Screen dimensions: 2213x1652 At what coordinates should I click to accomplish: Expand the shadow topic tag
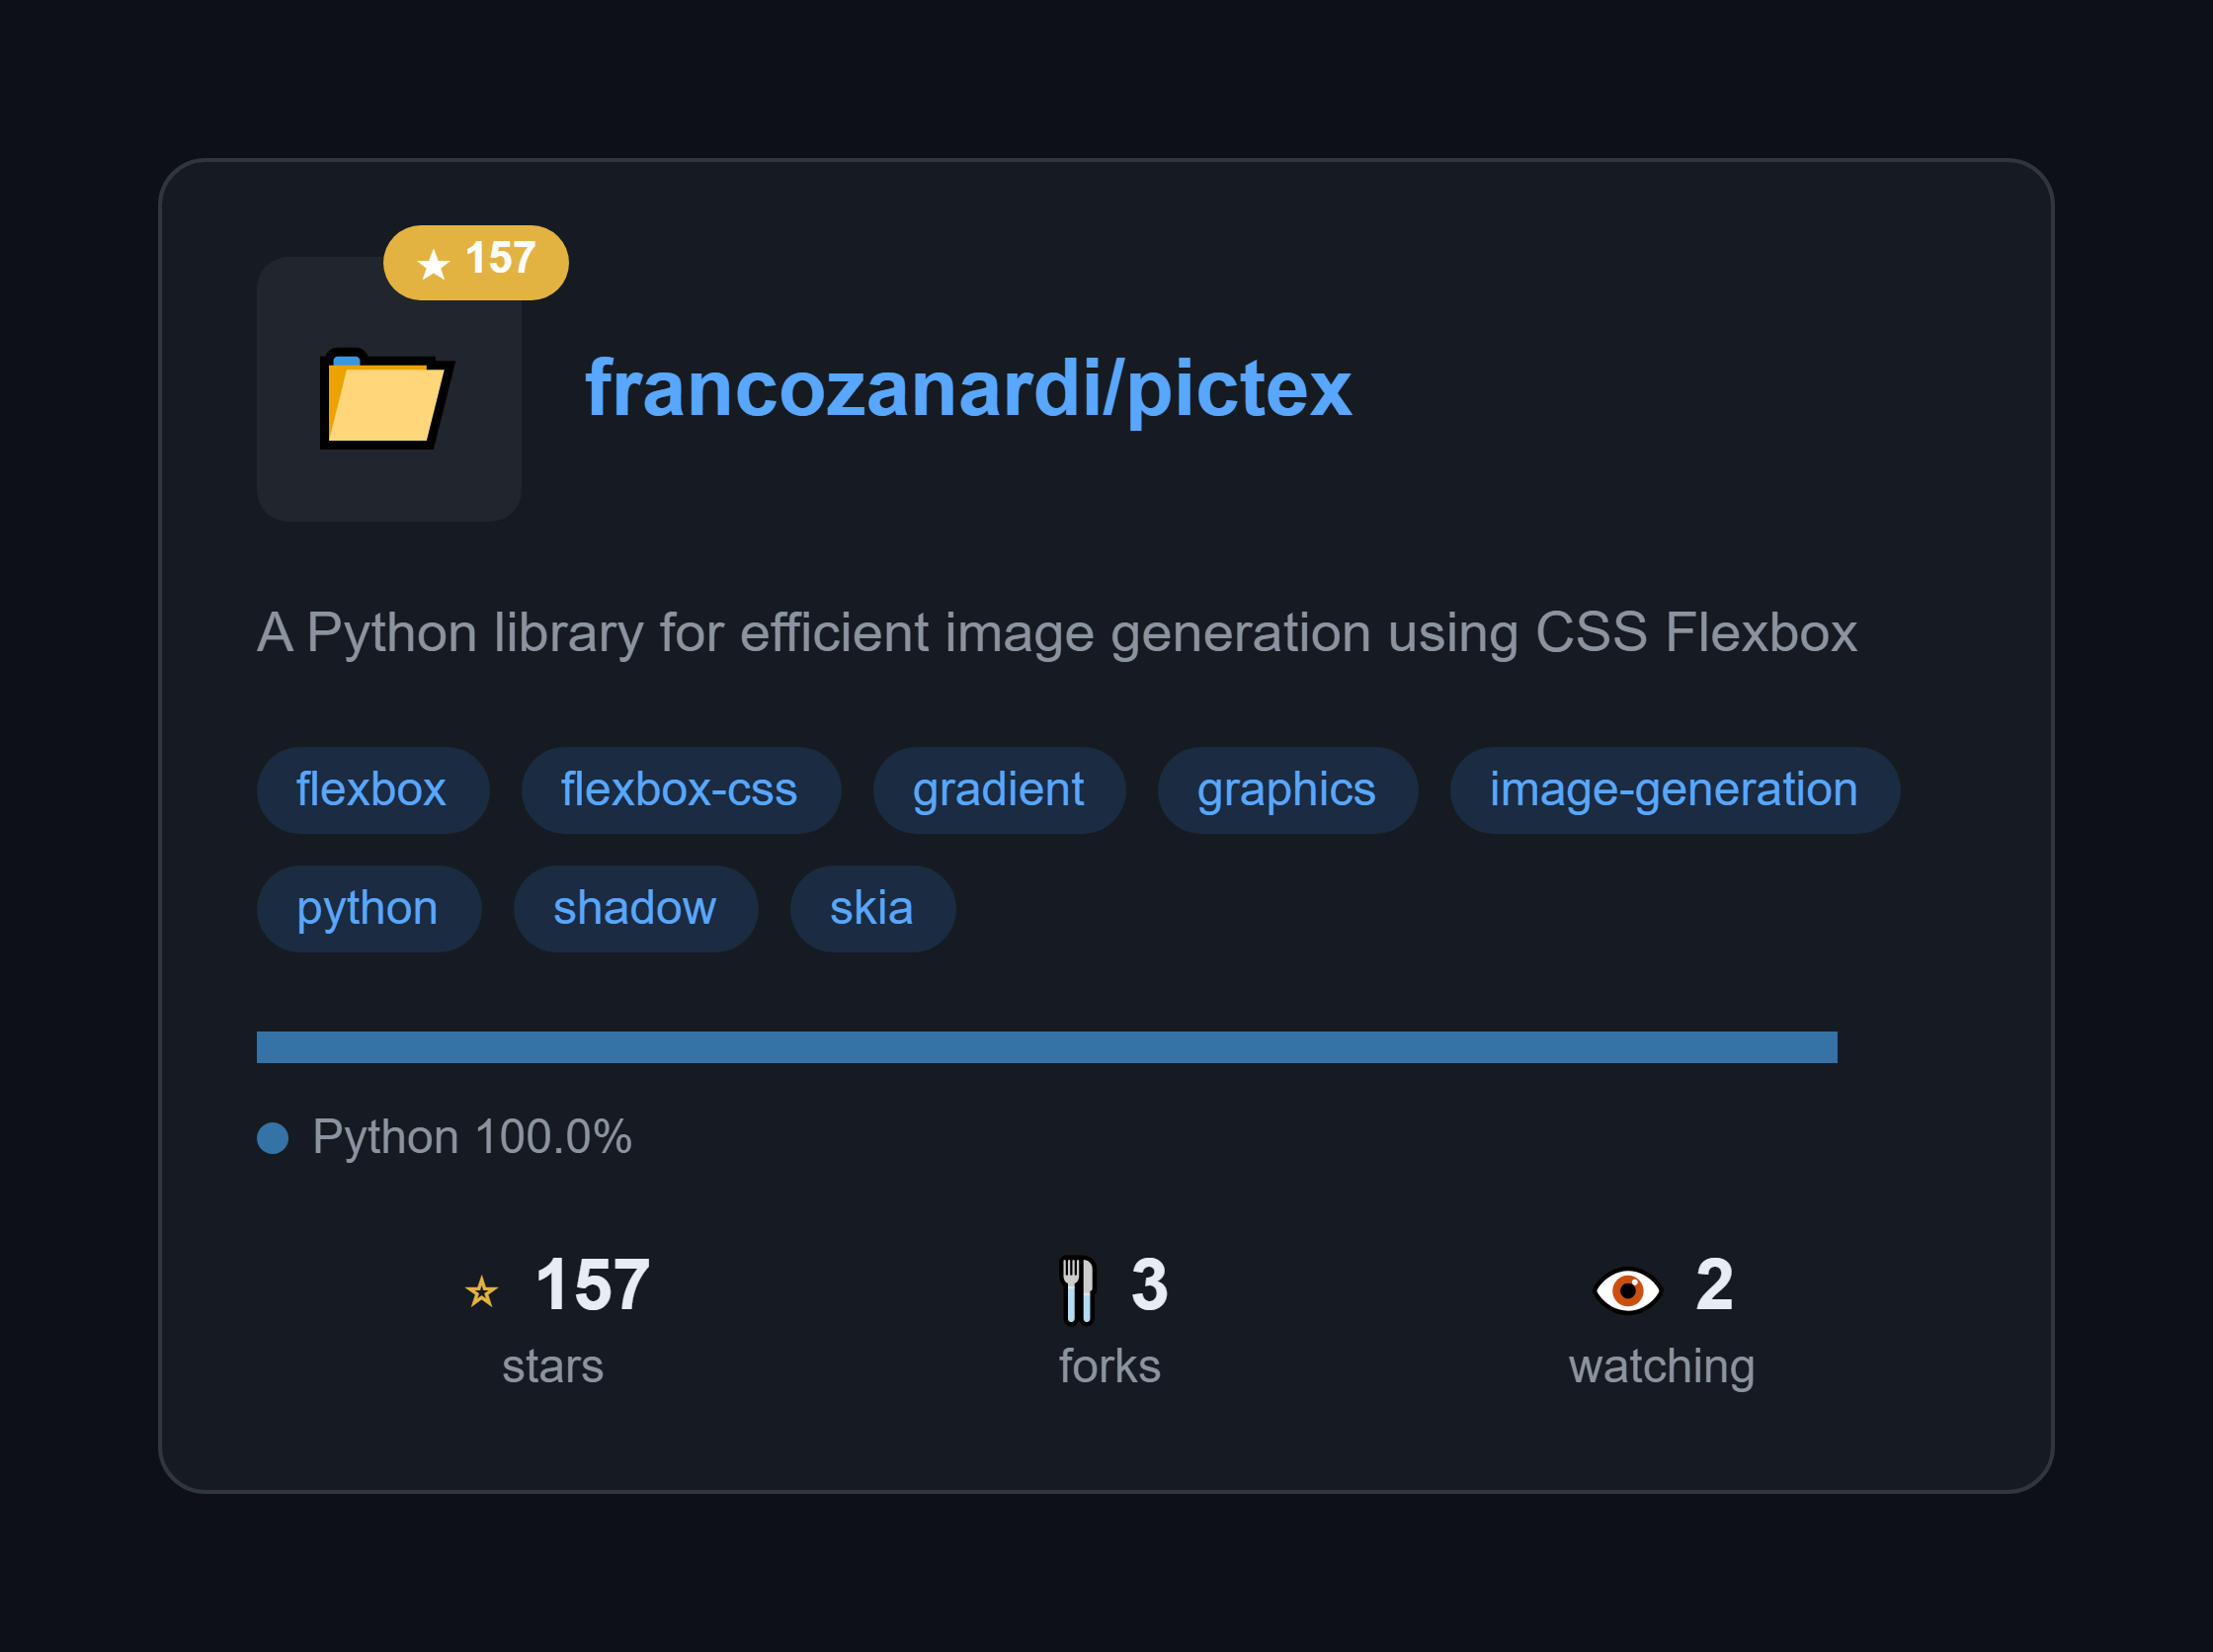click(x=634, y=908)
